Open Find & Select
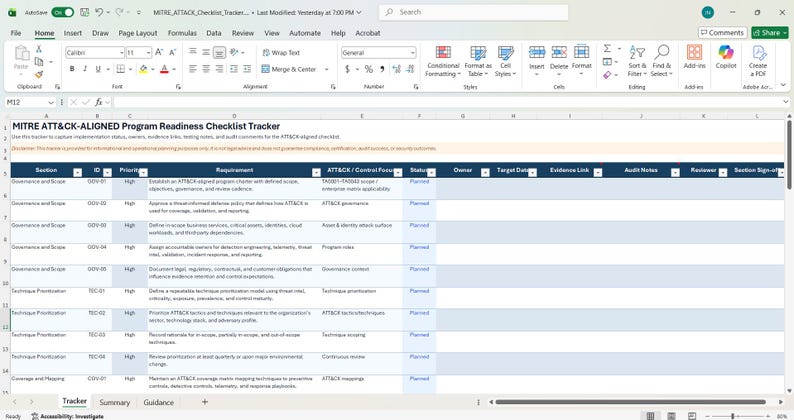794x420 pixels. click(x=661, y=61)
